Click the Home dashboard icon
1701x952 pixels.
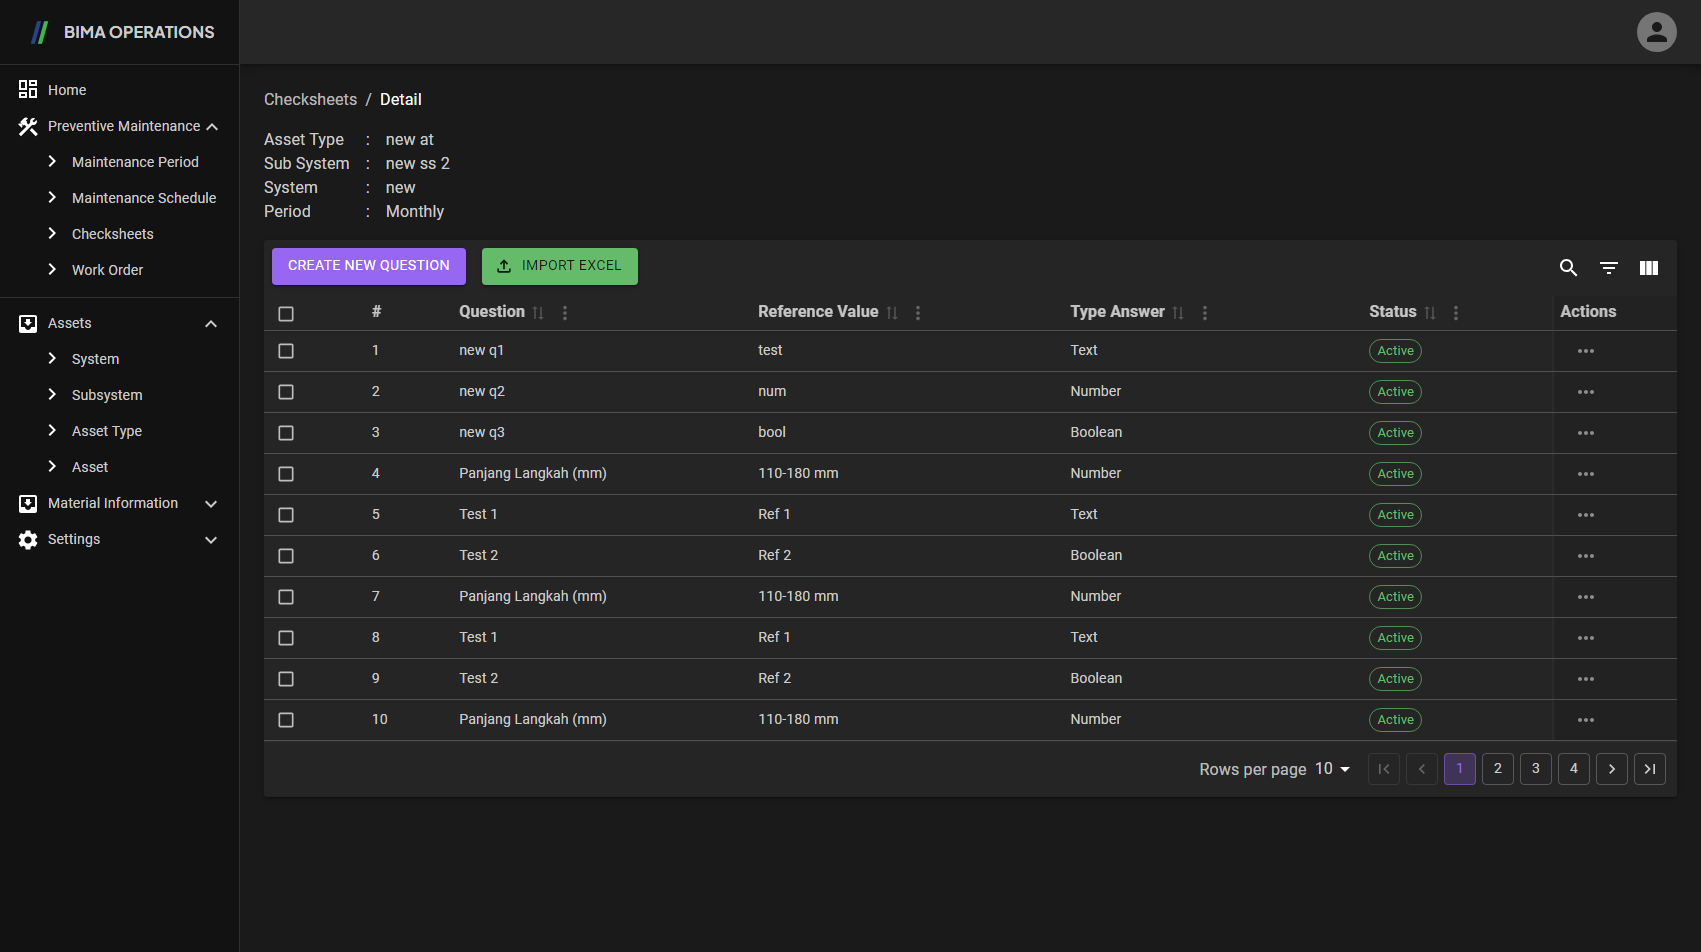[28, 90]
